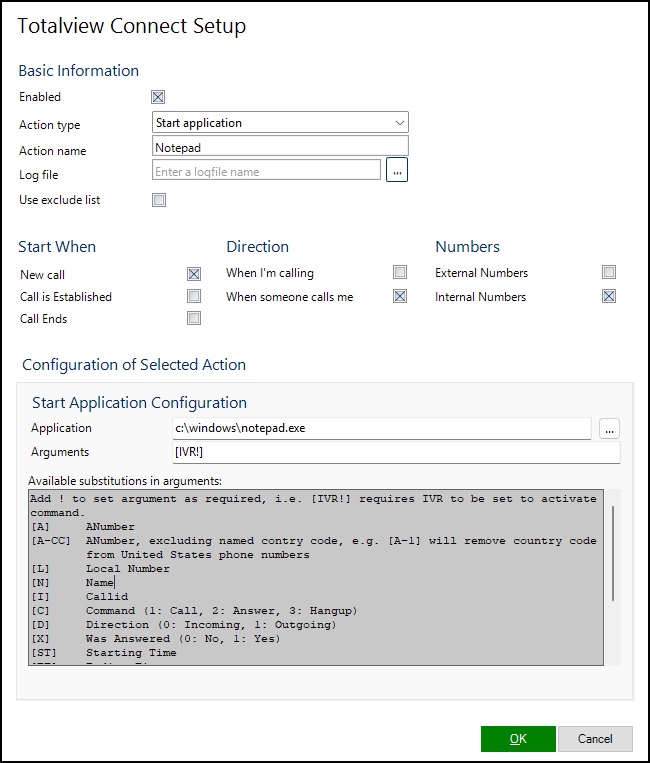Uncheck the Internal Numbers checkbox

pyautogui.click(x=609, y=296)
